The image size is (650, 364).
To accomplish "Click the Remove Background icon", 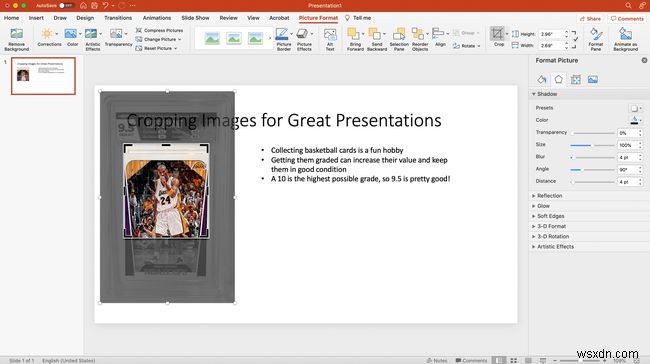I will pos(17,39).
